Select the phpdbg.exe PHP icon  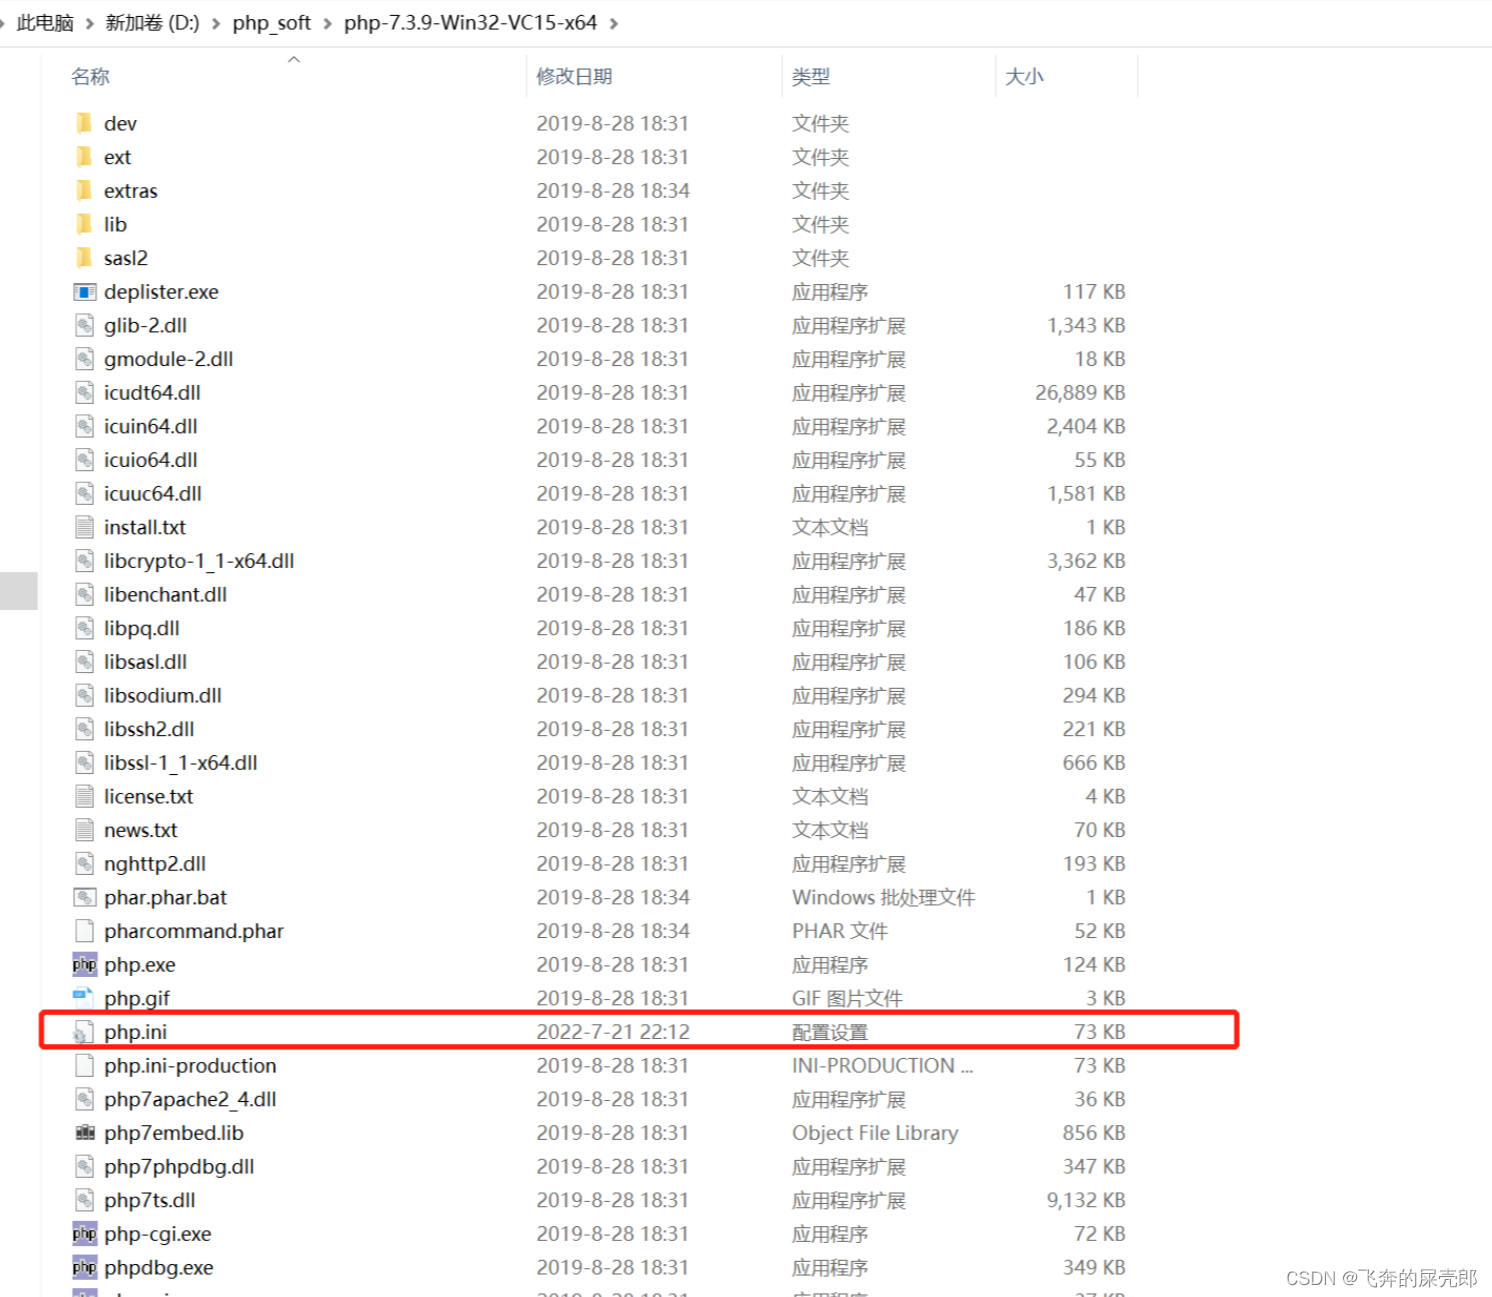pyautogui.click(x=84, y=1267)
